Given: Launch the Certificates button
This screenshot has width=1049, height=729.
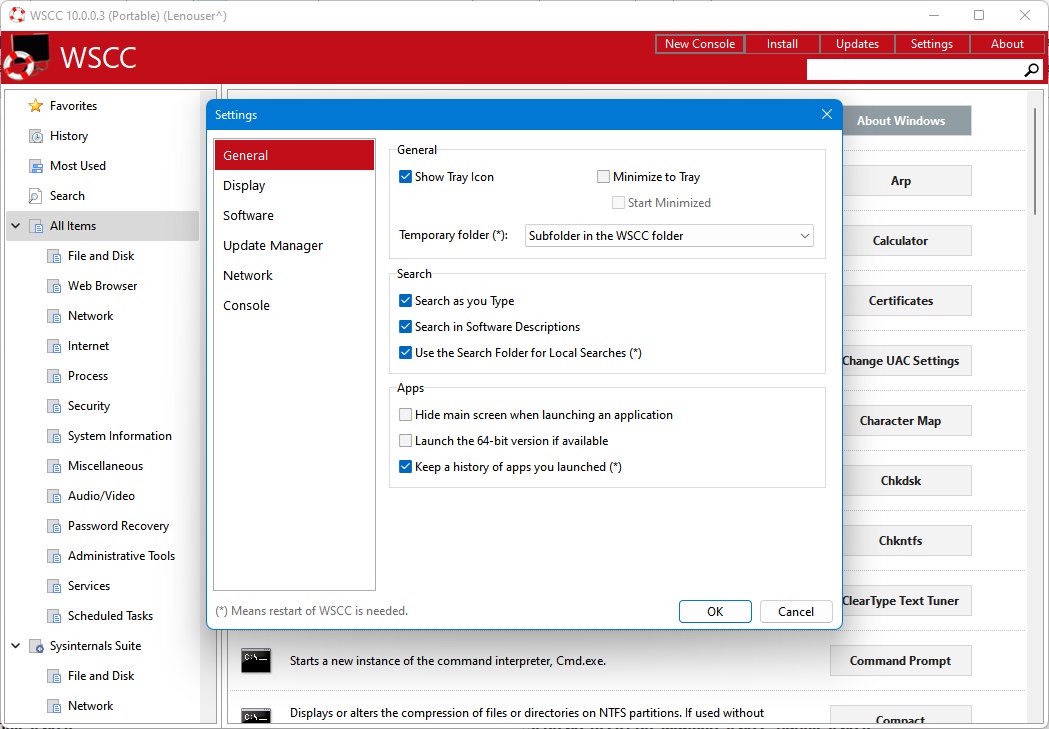Looking at the screenshot, I should click(906, 301).
